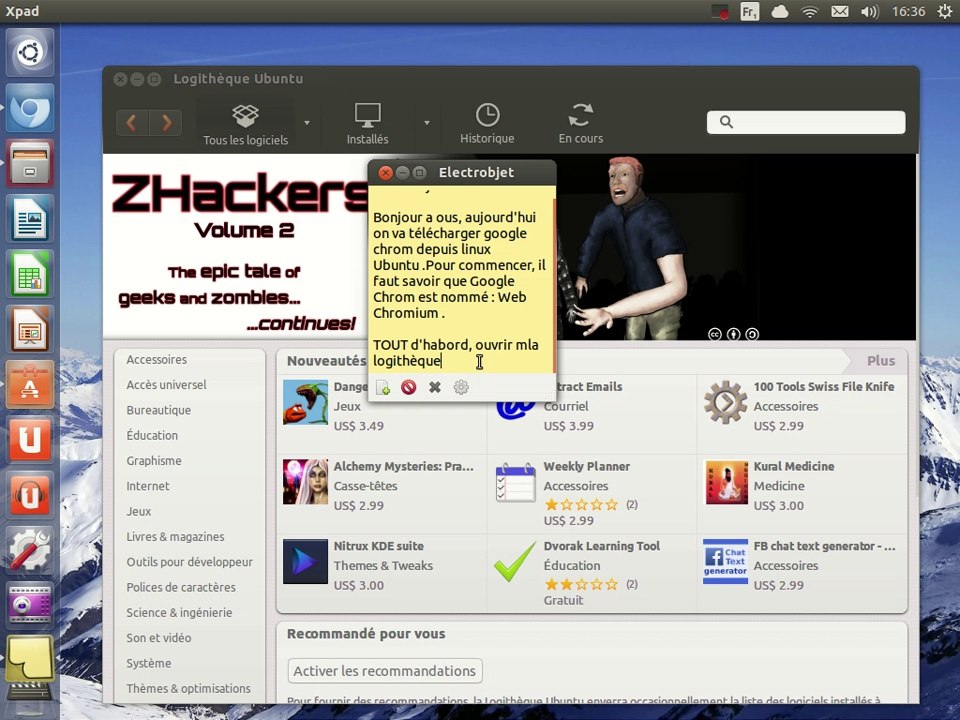Click the recording indicator in top panel
The width and height of the screenshot is (960, 720).
tap(719, 12)
